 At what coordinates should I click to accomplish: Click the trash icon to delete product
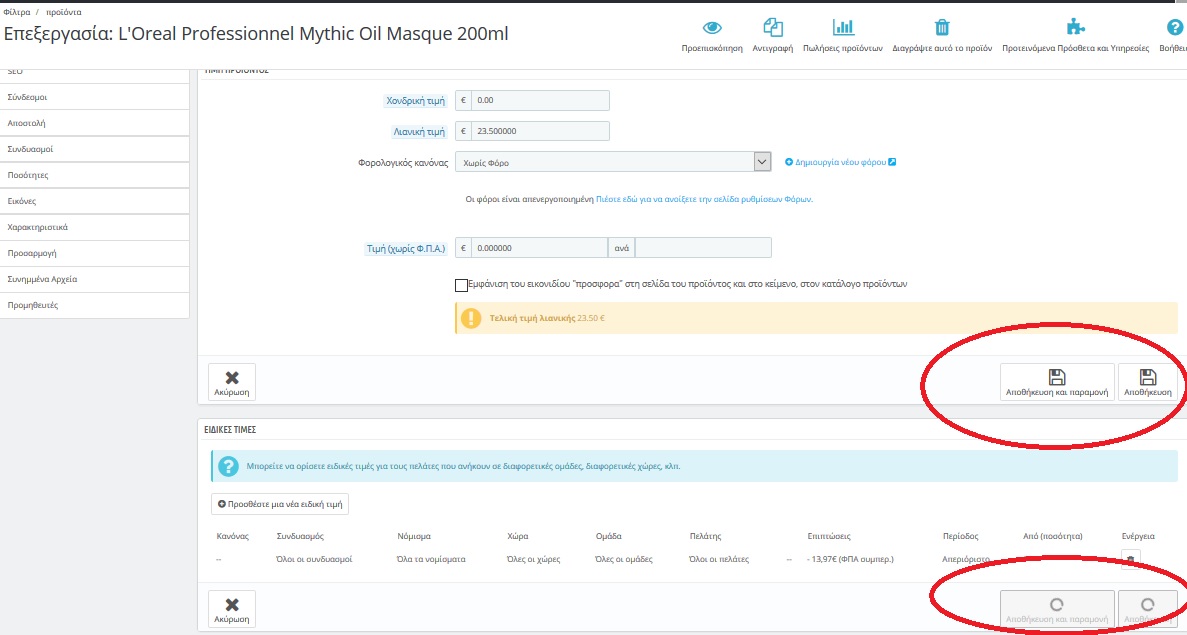pyautogui.click(x=942, y=28)
